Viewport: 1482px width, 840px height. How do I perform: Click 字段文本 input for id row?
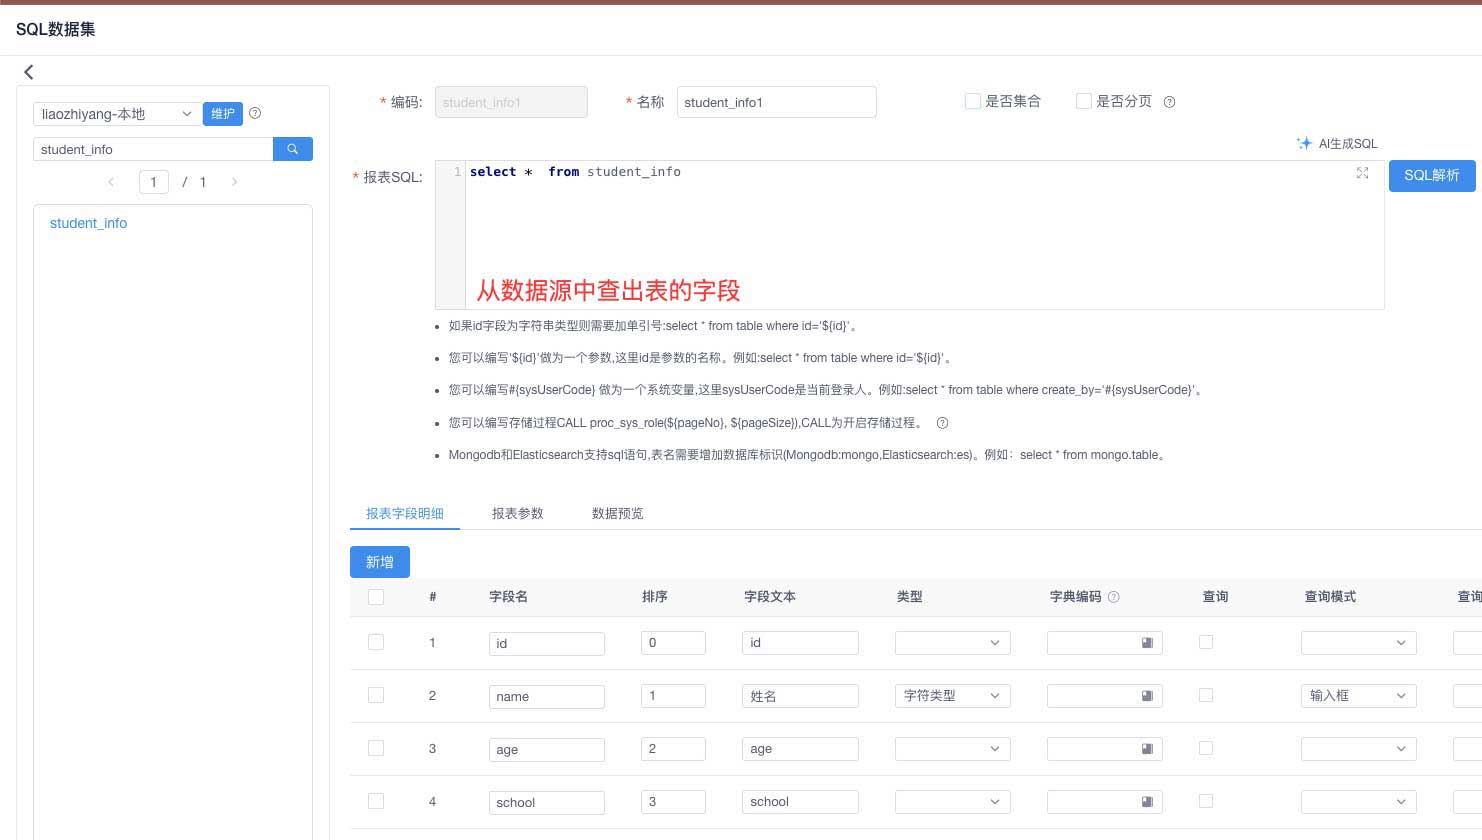pyautogui.click(x=801, y=643)
